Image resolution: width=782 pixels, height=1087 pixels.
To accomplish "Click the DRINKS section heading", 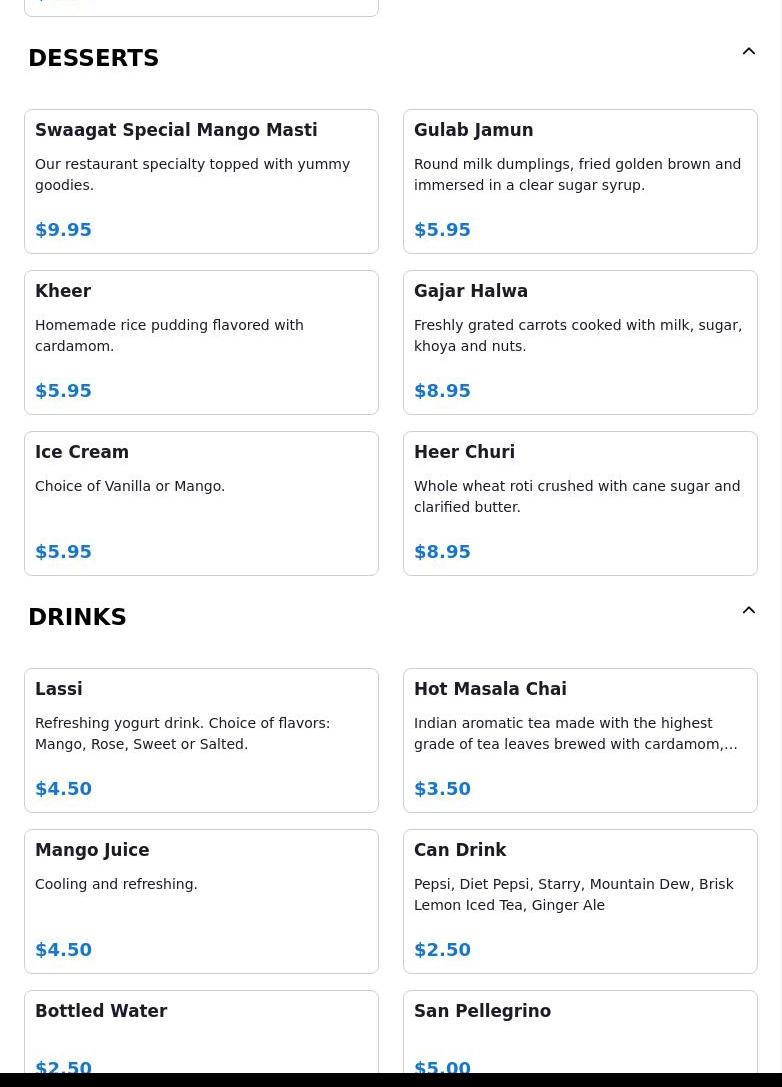I will pos(78,617).
